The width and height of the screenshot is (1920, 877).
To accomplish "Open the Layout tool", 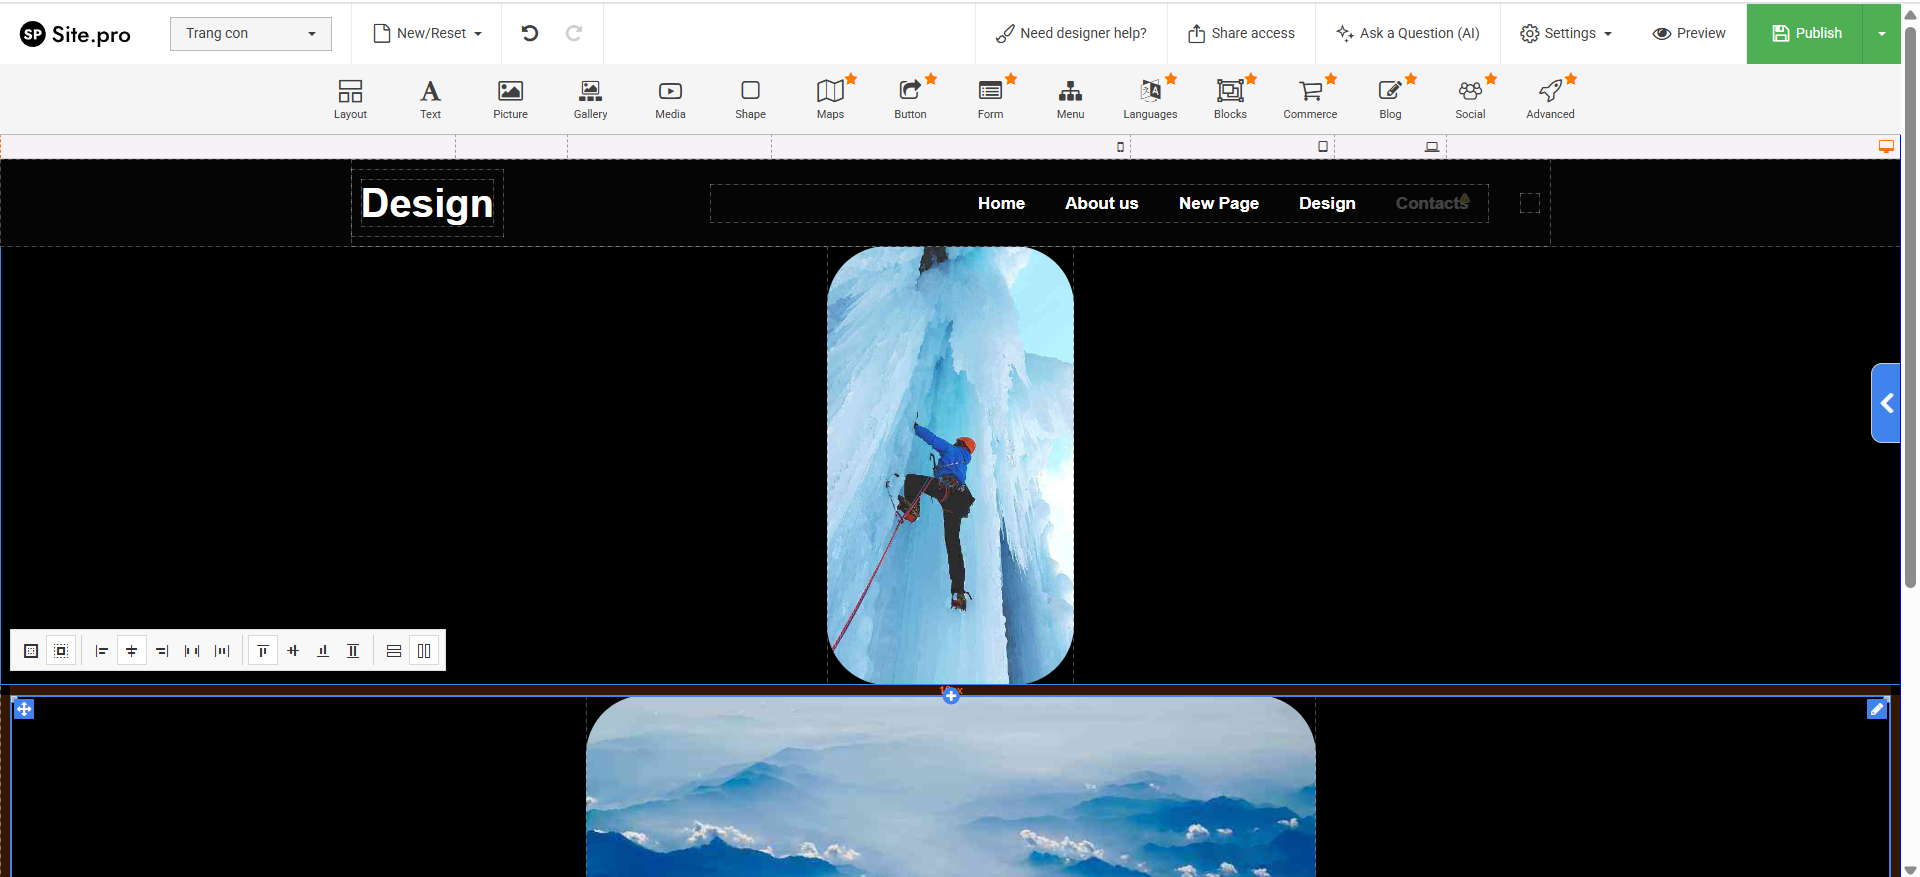I will coord(350,99).
